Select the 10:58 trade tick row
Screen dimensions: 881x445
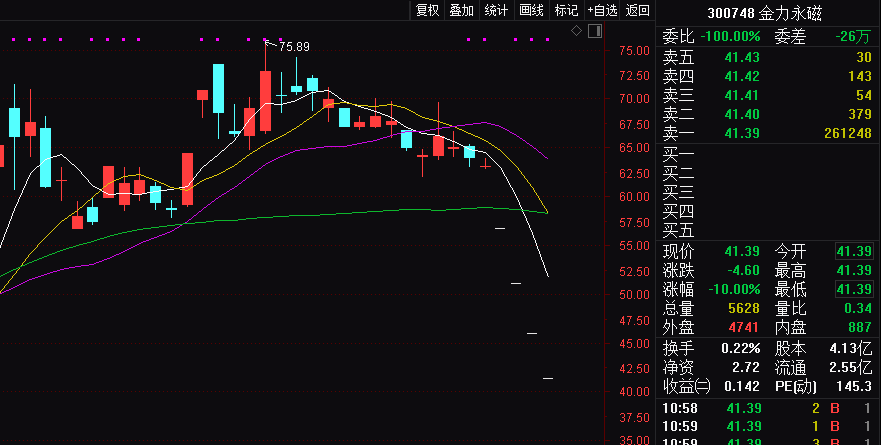coord(768,408)
